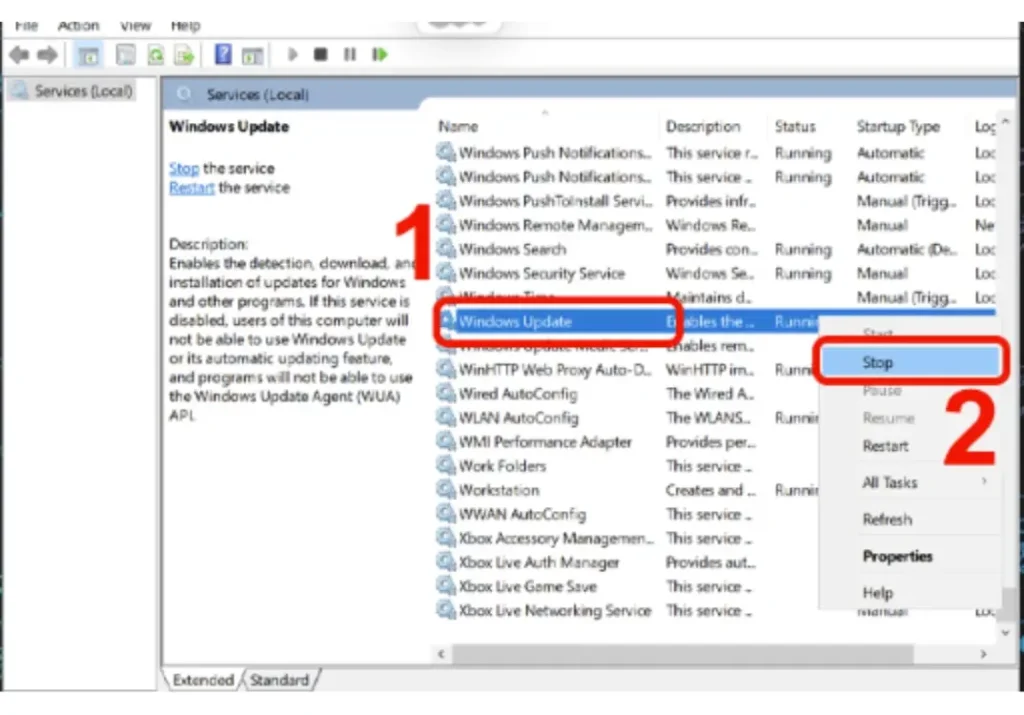The height and width of the screenshot is (715, 1024).
Task: Click the 'Provides aut..' description cell
Action: [711, 562]
